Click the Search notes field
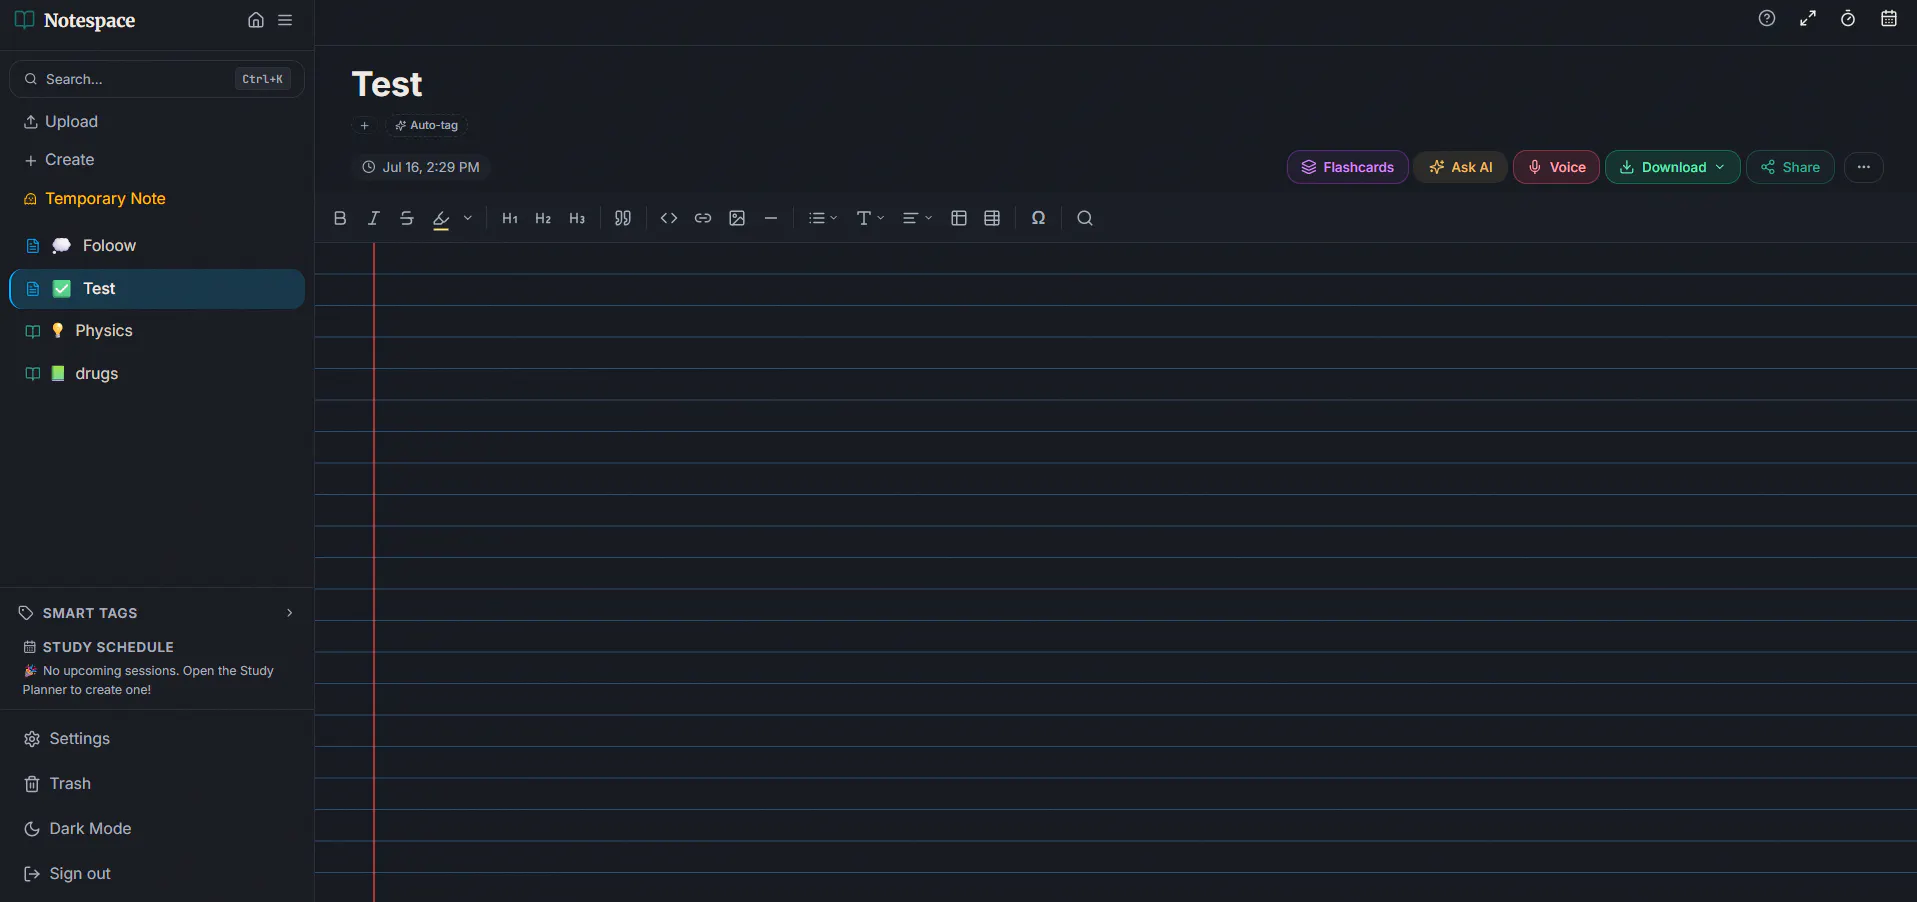Viewport: 1917px width, 902px height. [x=157, y=79]
